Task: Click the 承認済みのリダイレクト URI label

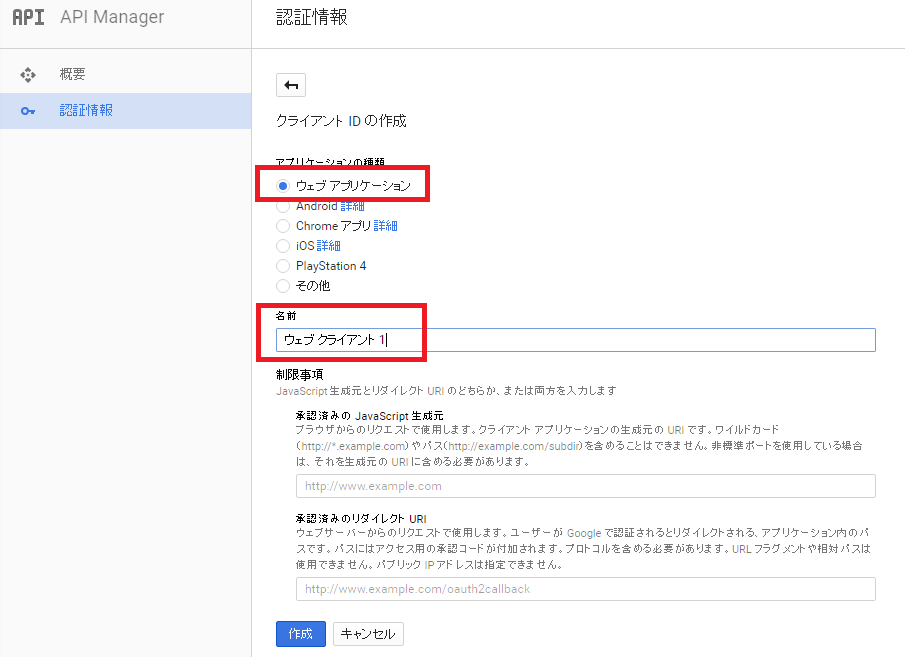Action: pos(361,518)
